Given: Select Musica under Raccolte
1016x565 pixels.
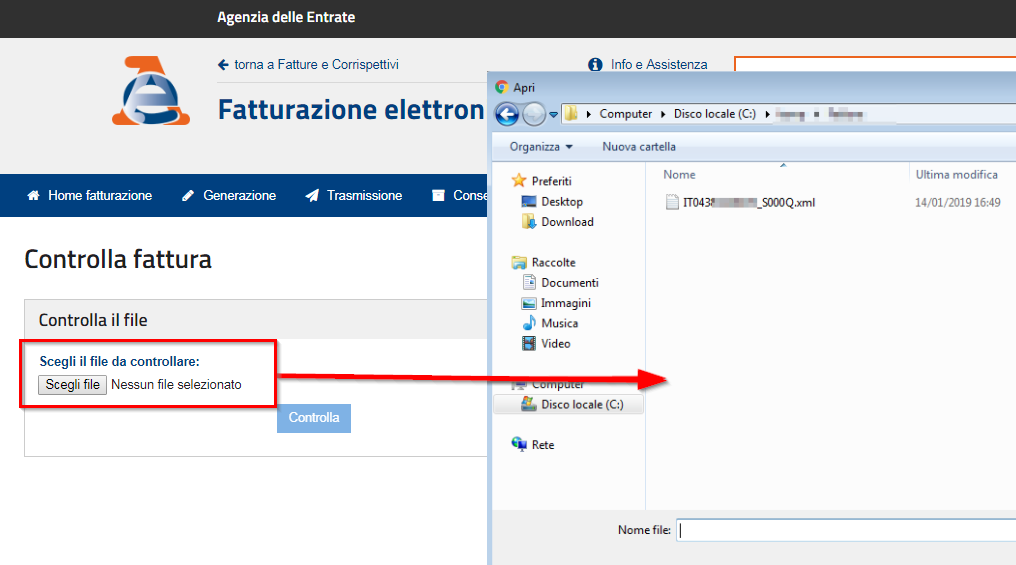Looking at the screenshot, I should 559,323.
